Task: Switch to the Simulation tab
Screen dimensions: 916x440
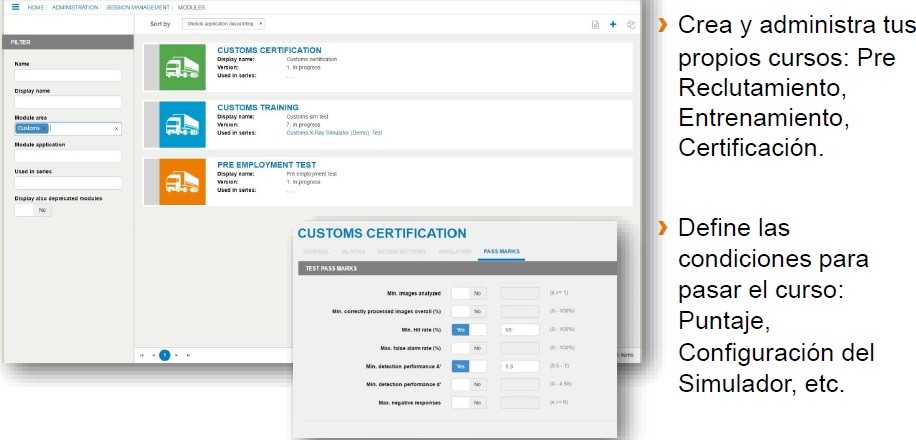Action: (454, 252)
